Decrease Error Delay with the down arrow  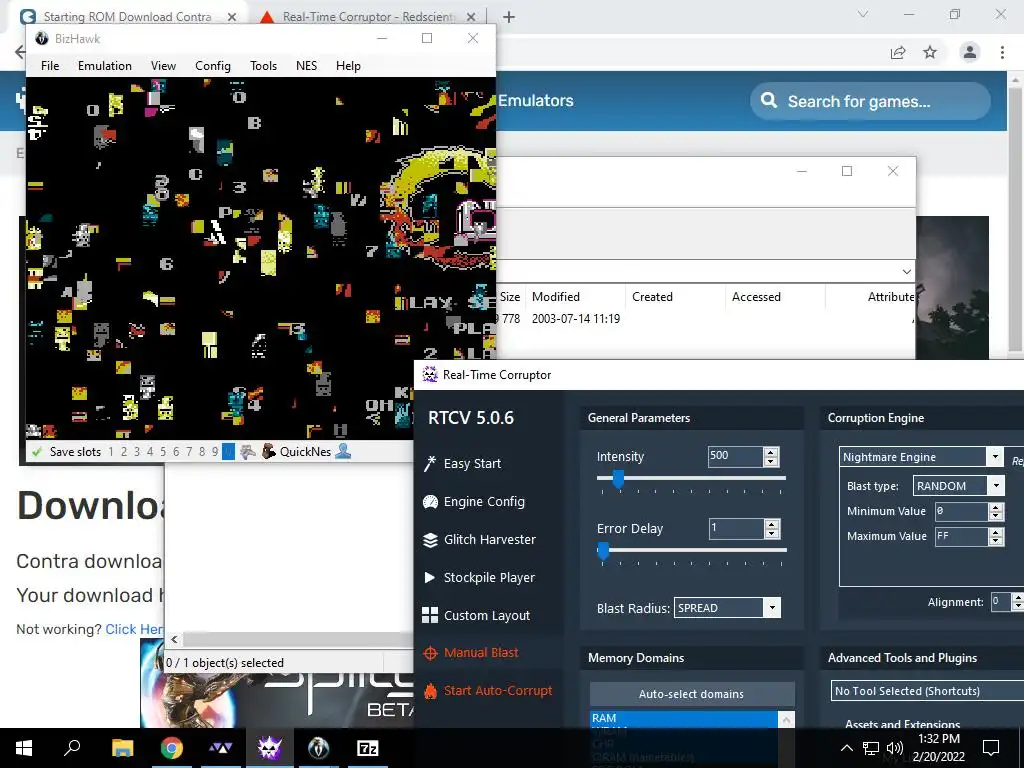(x=771, y=533)
